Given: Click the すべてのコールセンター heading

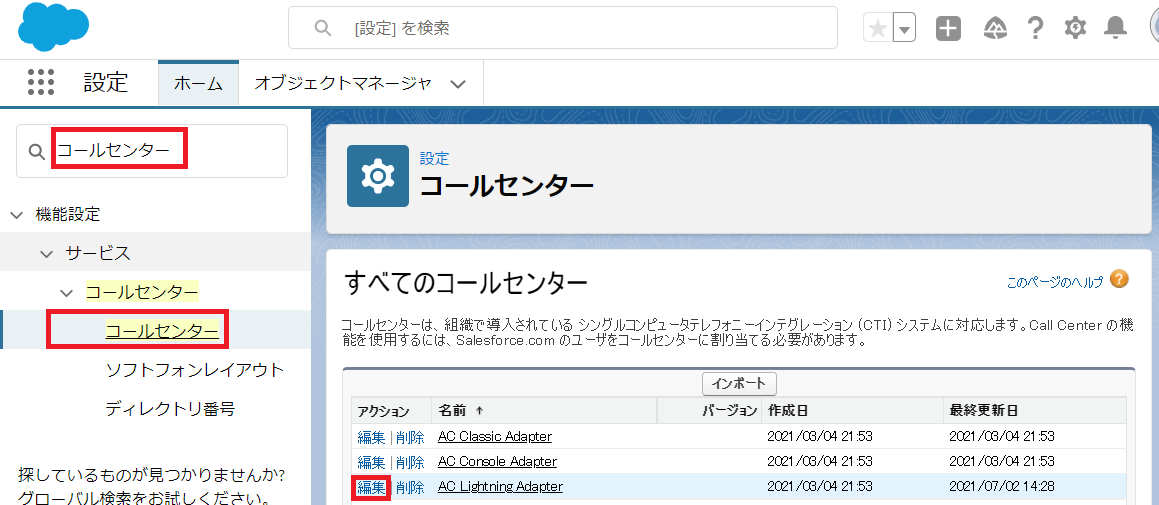Looking at the screenshot, I should coord(466,282).
